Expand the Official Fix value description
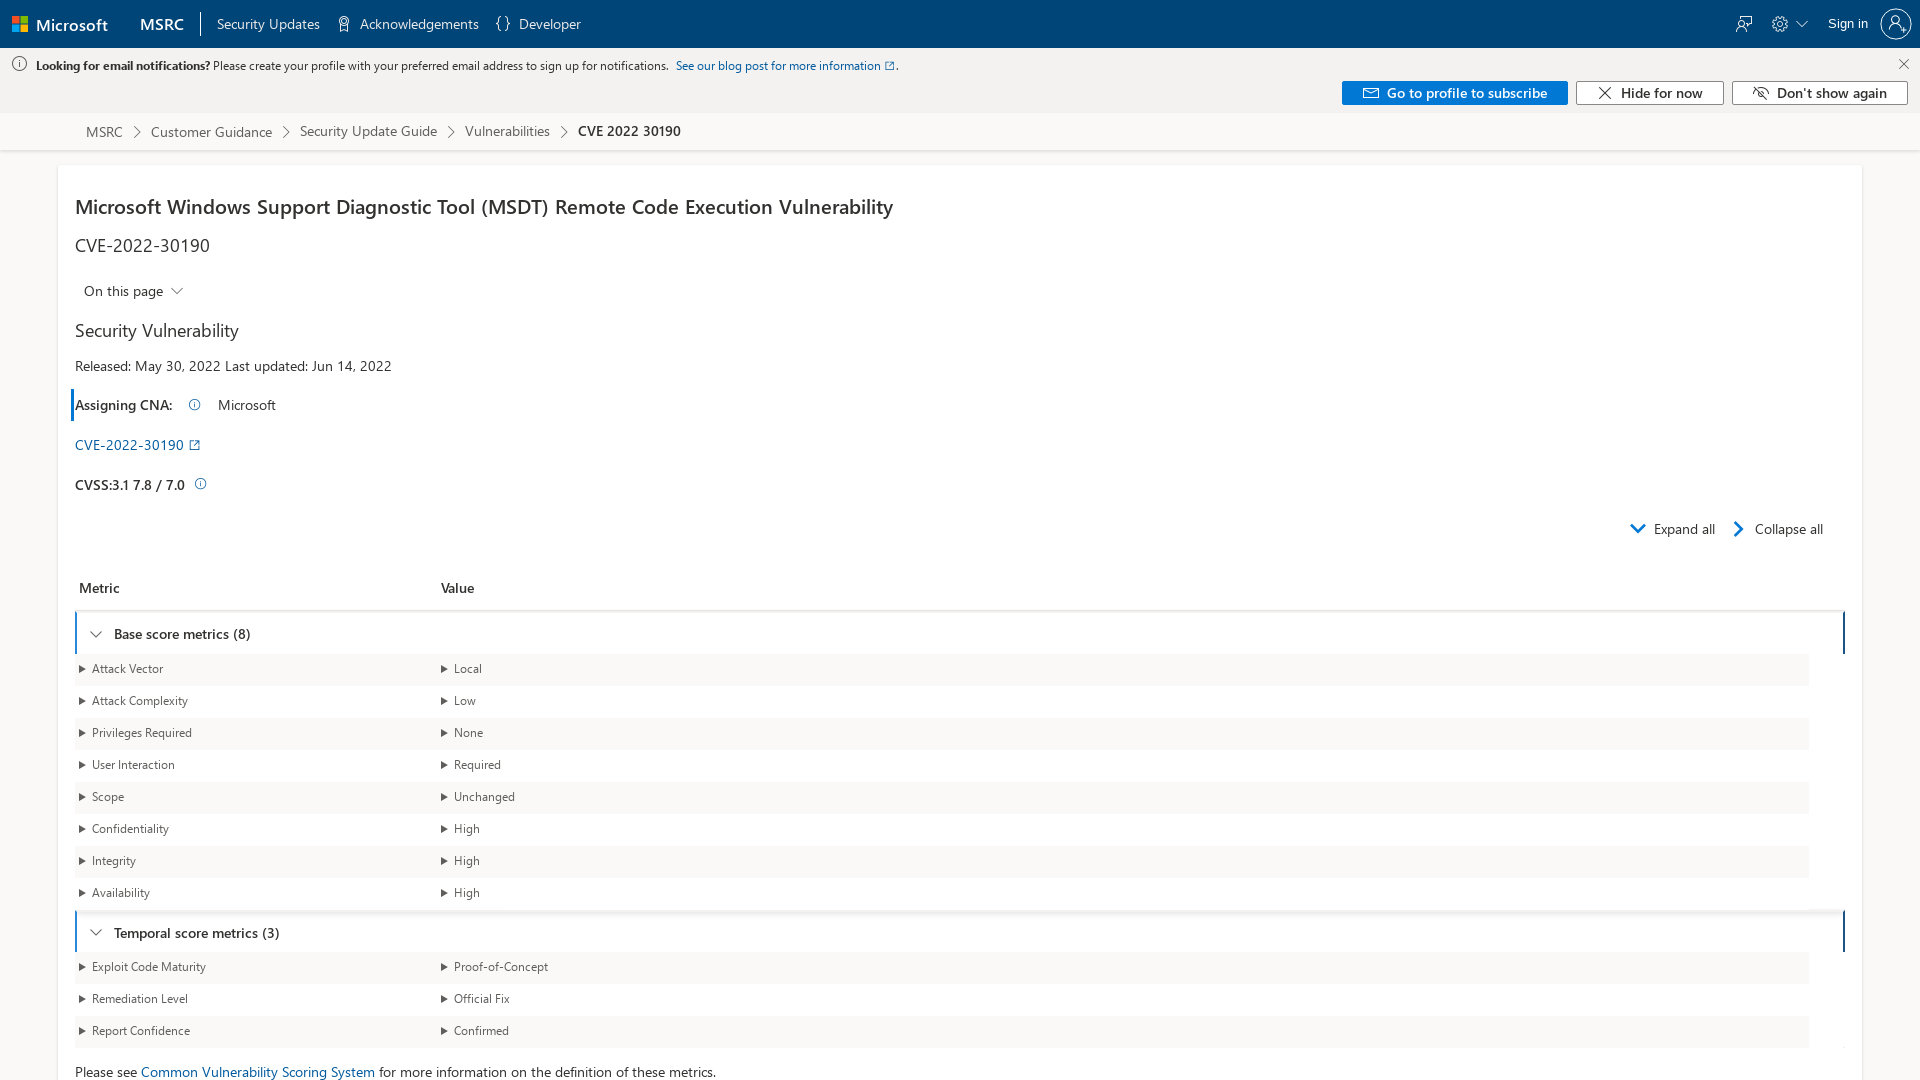This screenshot has width=1920, height=1080. [x=475, y=999]
